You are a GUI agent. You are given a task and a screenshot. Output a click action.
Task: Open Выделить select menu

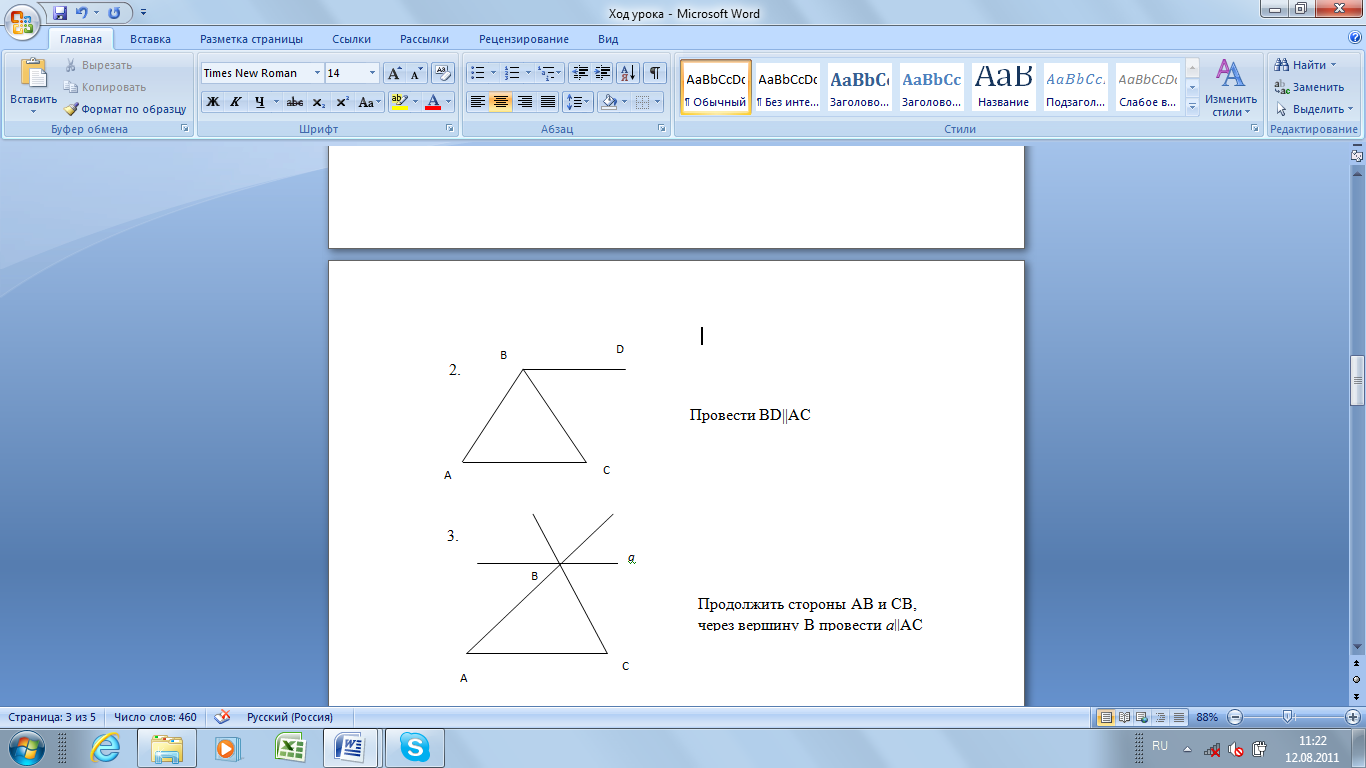(x=1313, y=109)
